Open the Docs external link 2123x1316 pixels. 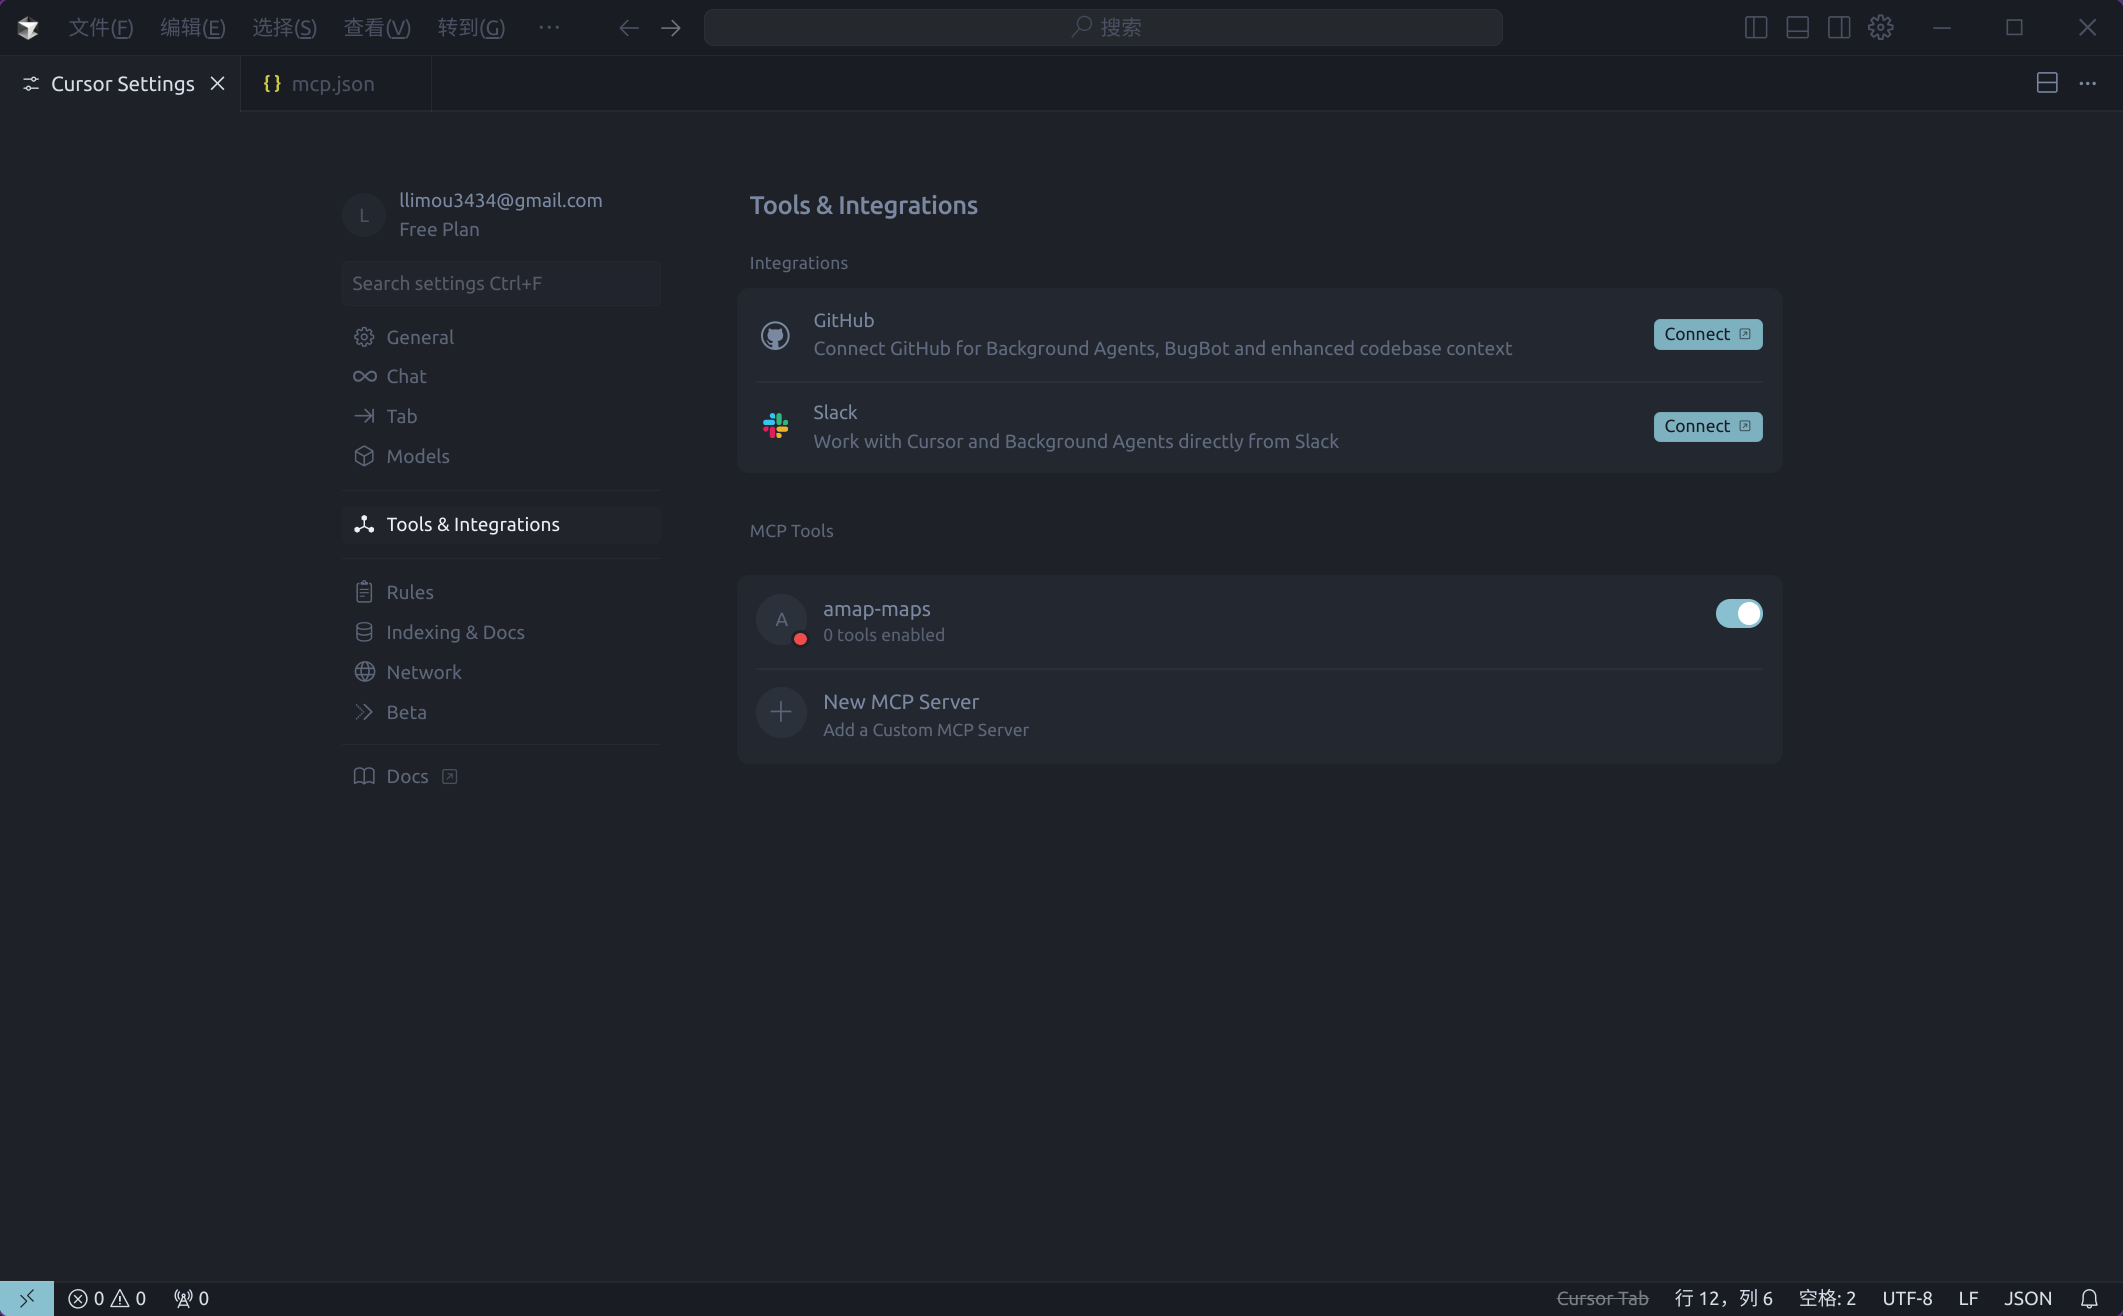tap(406, 776)
